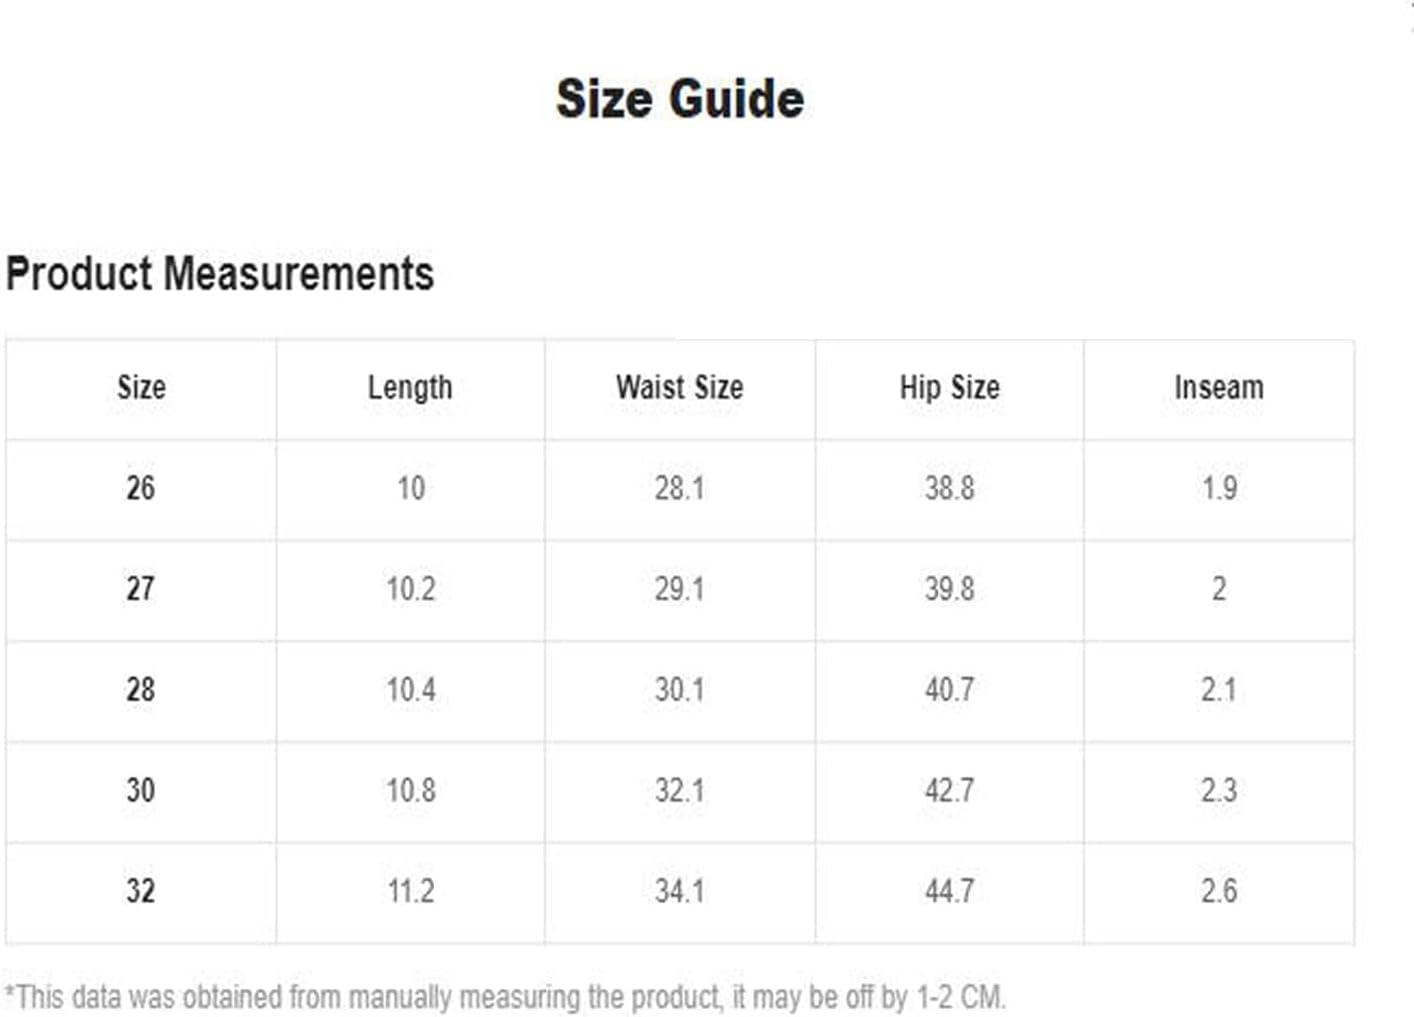Click the 2.3 inseam cell
The image size is (1414, 1017).
(1219, 790)
